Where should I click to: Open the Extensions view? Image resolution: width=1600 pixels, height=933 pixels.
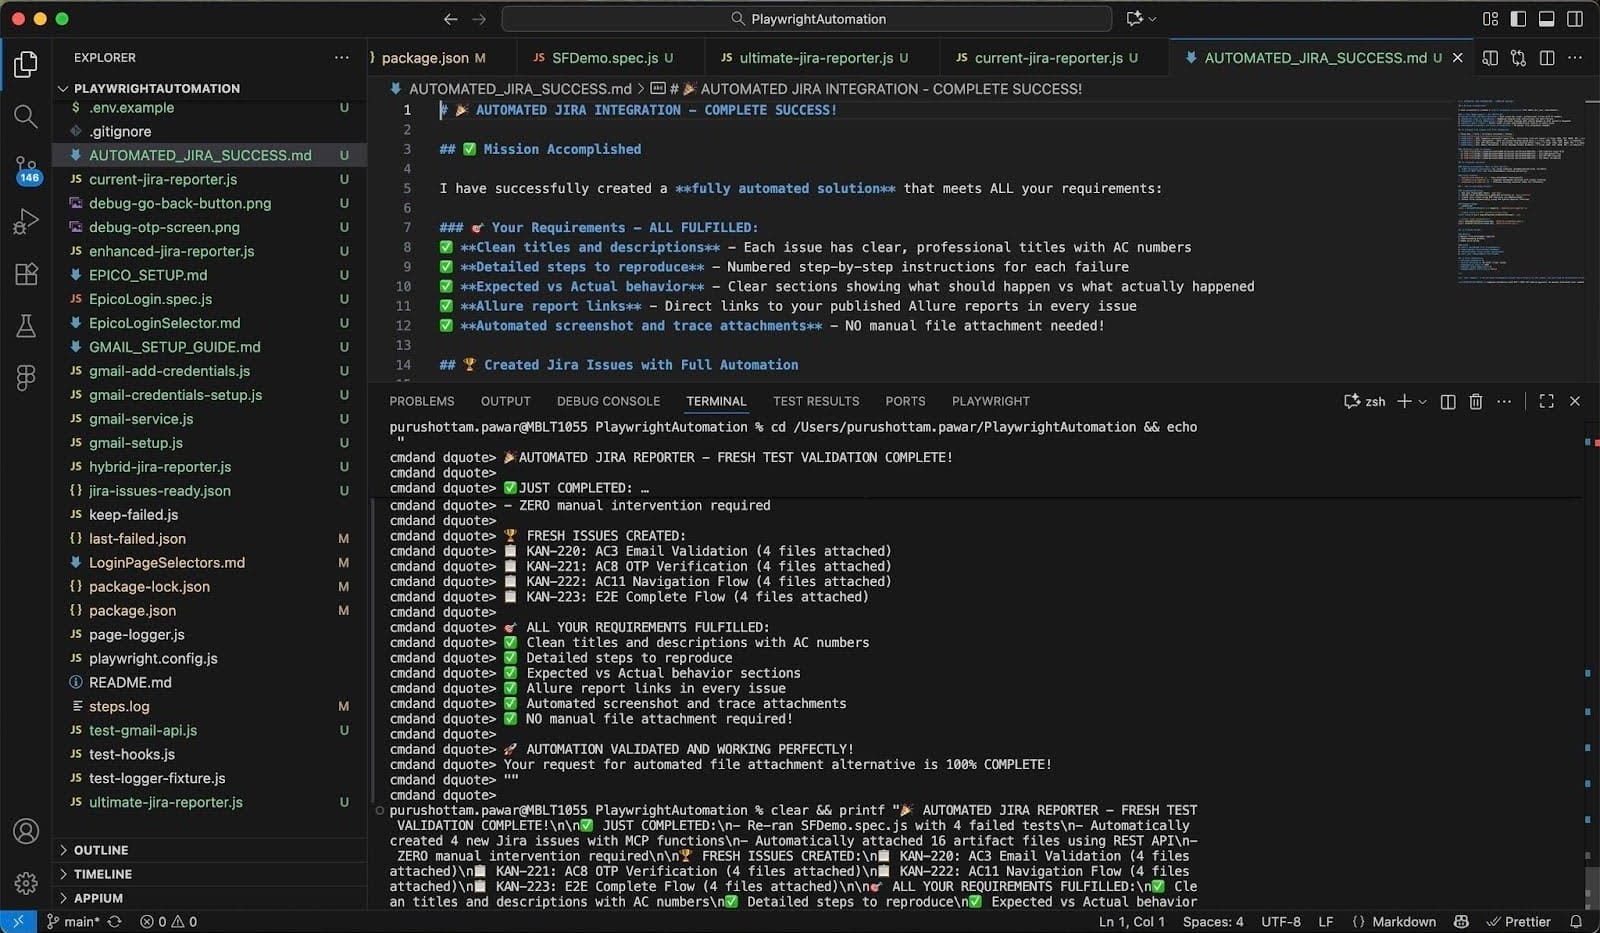(26, 274)
